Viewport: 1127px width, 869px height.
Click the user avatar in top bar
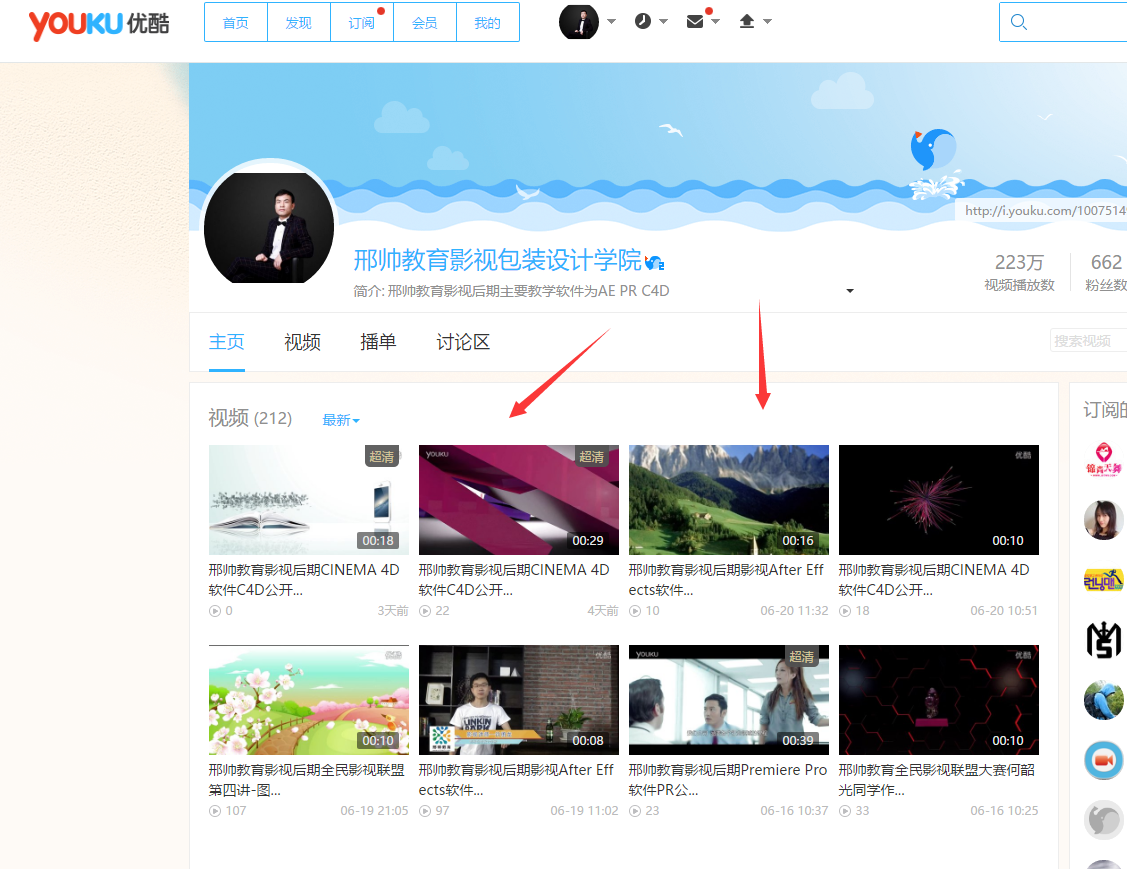[x=579, y=22]
